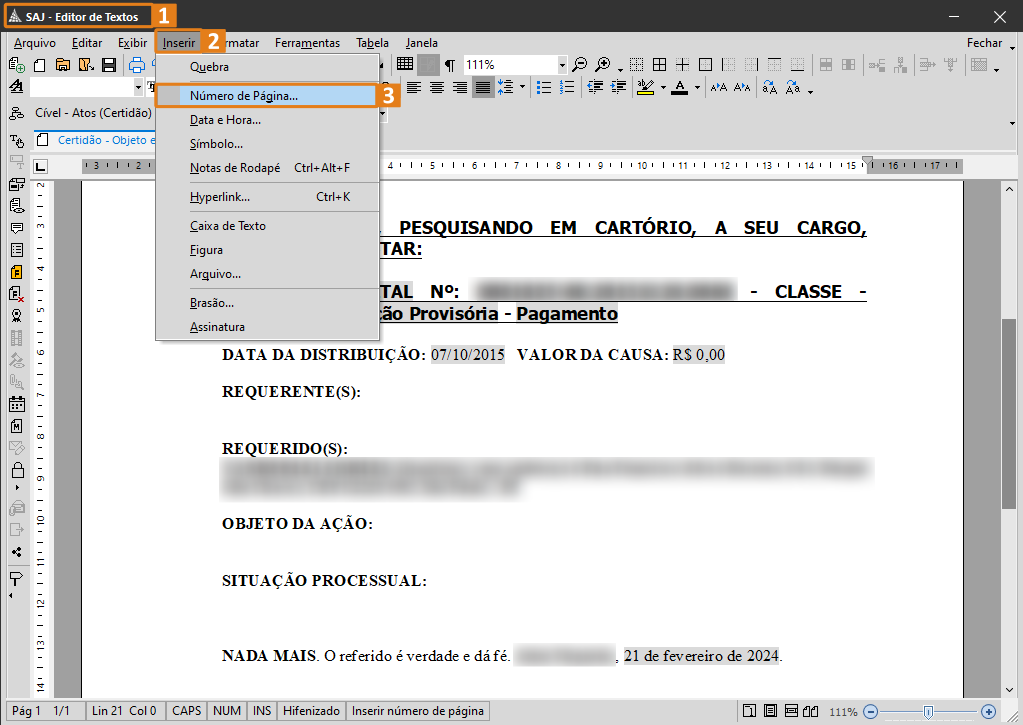Screen dimensions: 1023x725
Task: Align text to the right
Action: pos(460,87)
